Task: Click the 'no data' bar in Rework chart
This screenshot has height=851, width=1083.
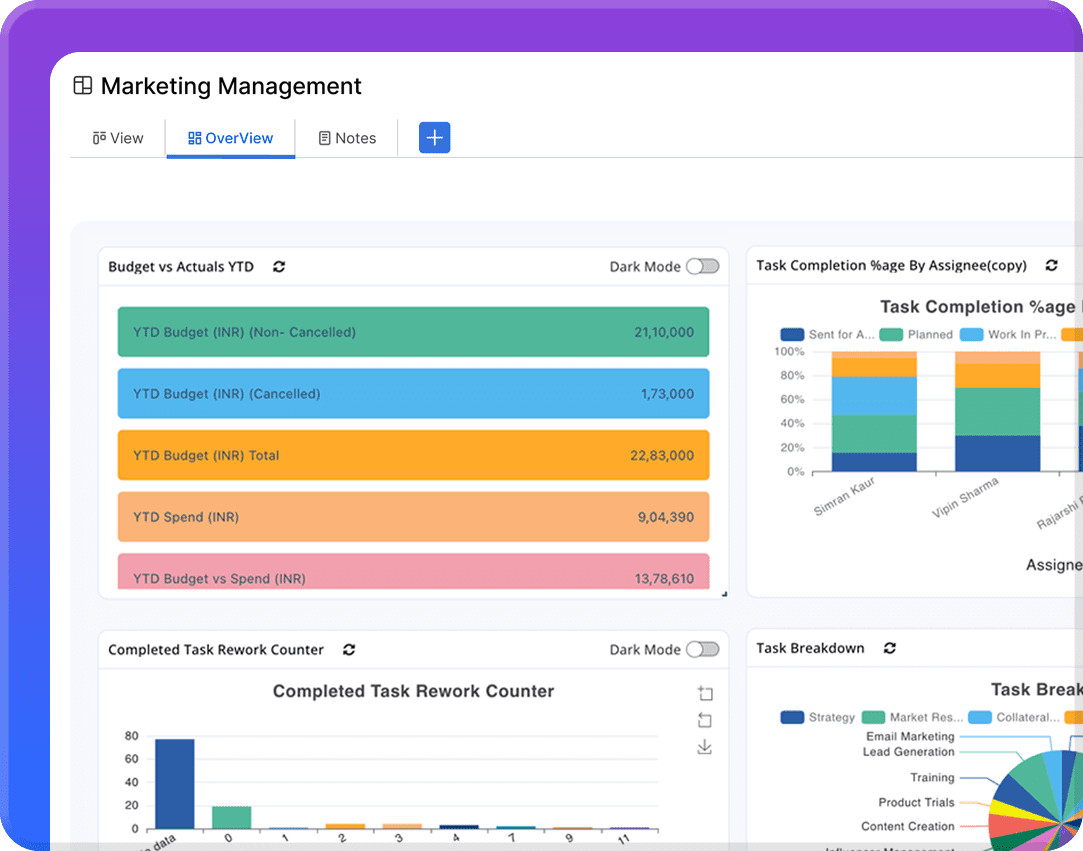Action: point(175,783)
